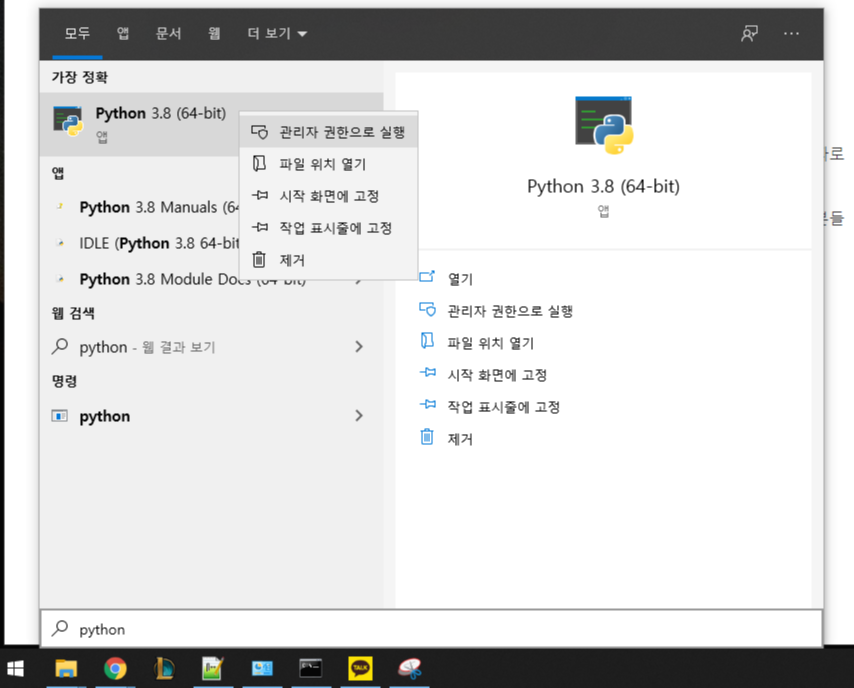Click the magnifier icon beside python web result

pyautogui.click(x=60, y=346)
